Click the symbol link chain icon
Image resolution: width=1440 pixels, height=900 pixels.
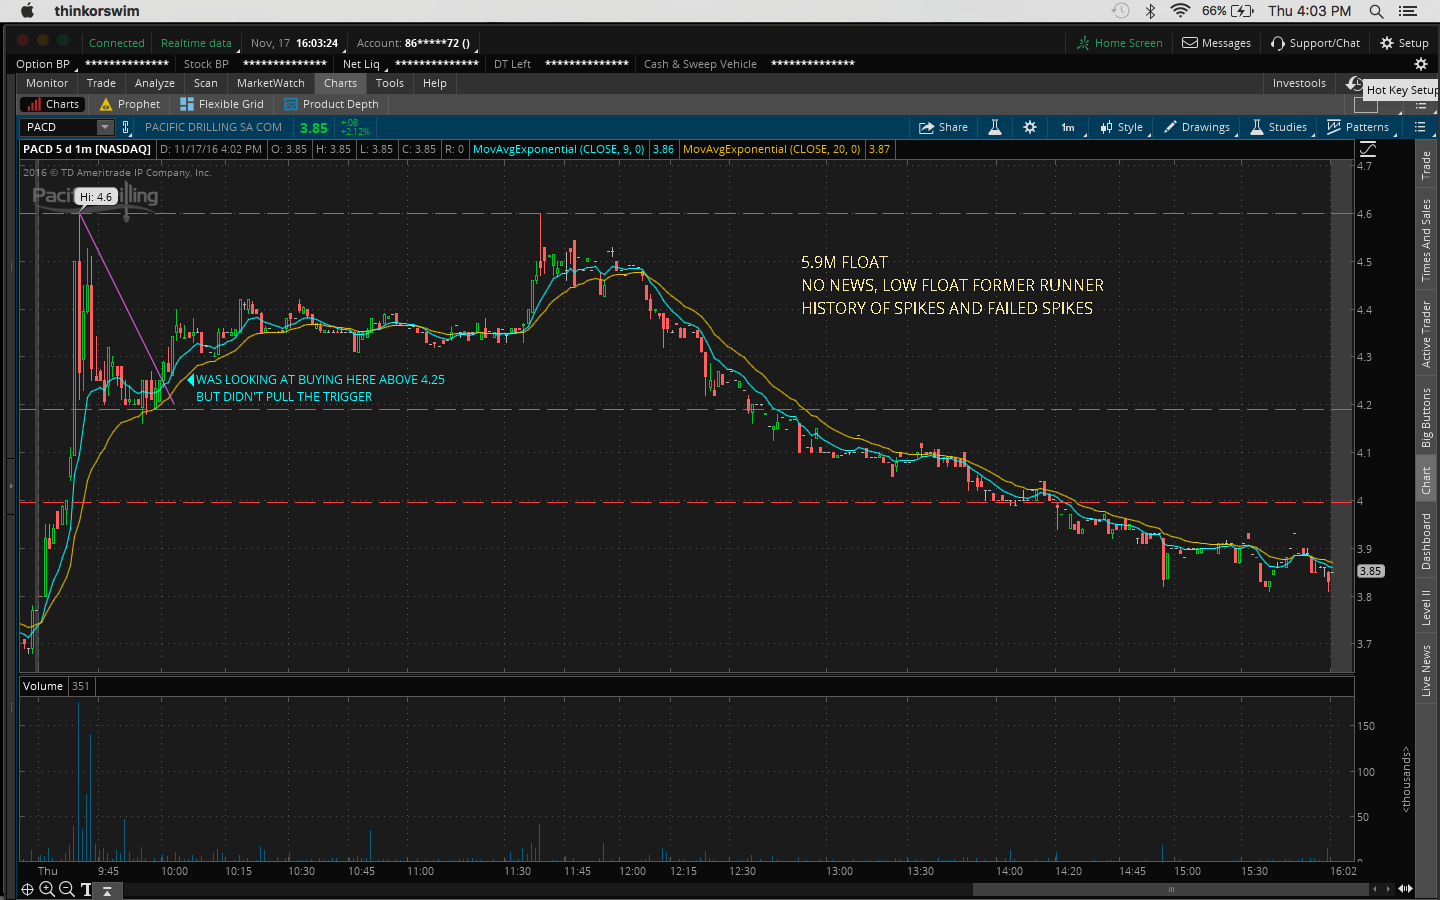126,127
